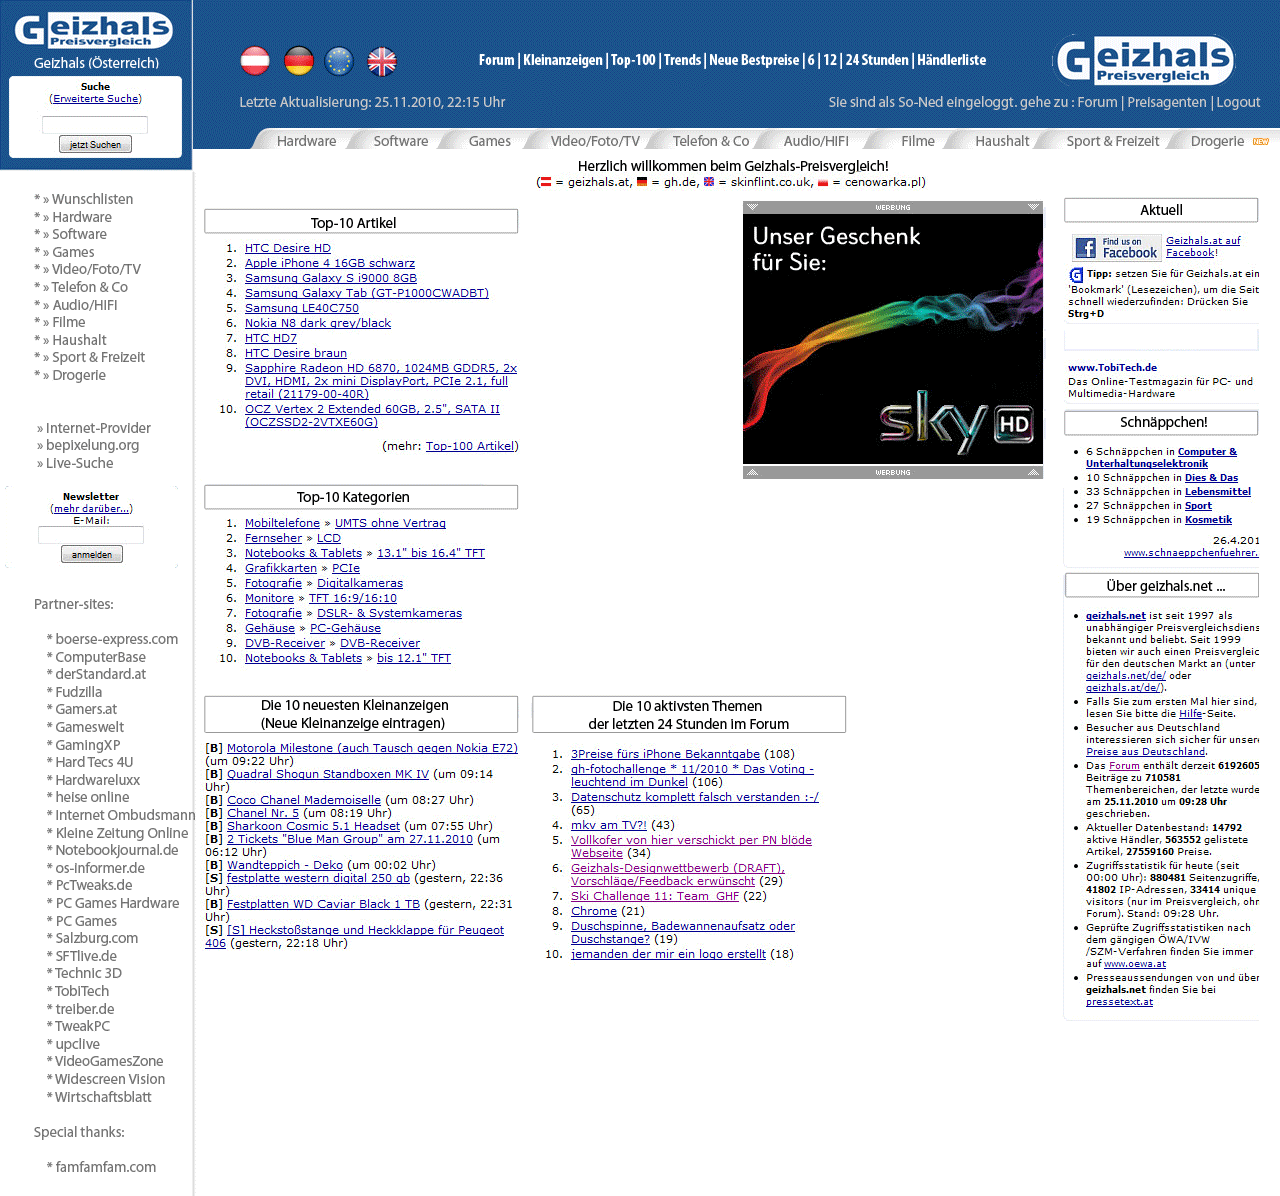Open 3Preise fürs iPhone forum thread
1280x1196 pixels.
[665, 754]
